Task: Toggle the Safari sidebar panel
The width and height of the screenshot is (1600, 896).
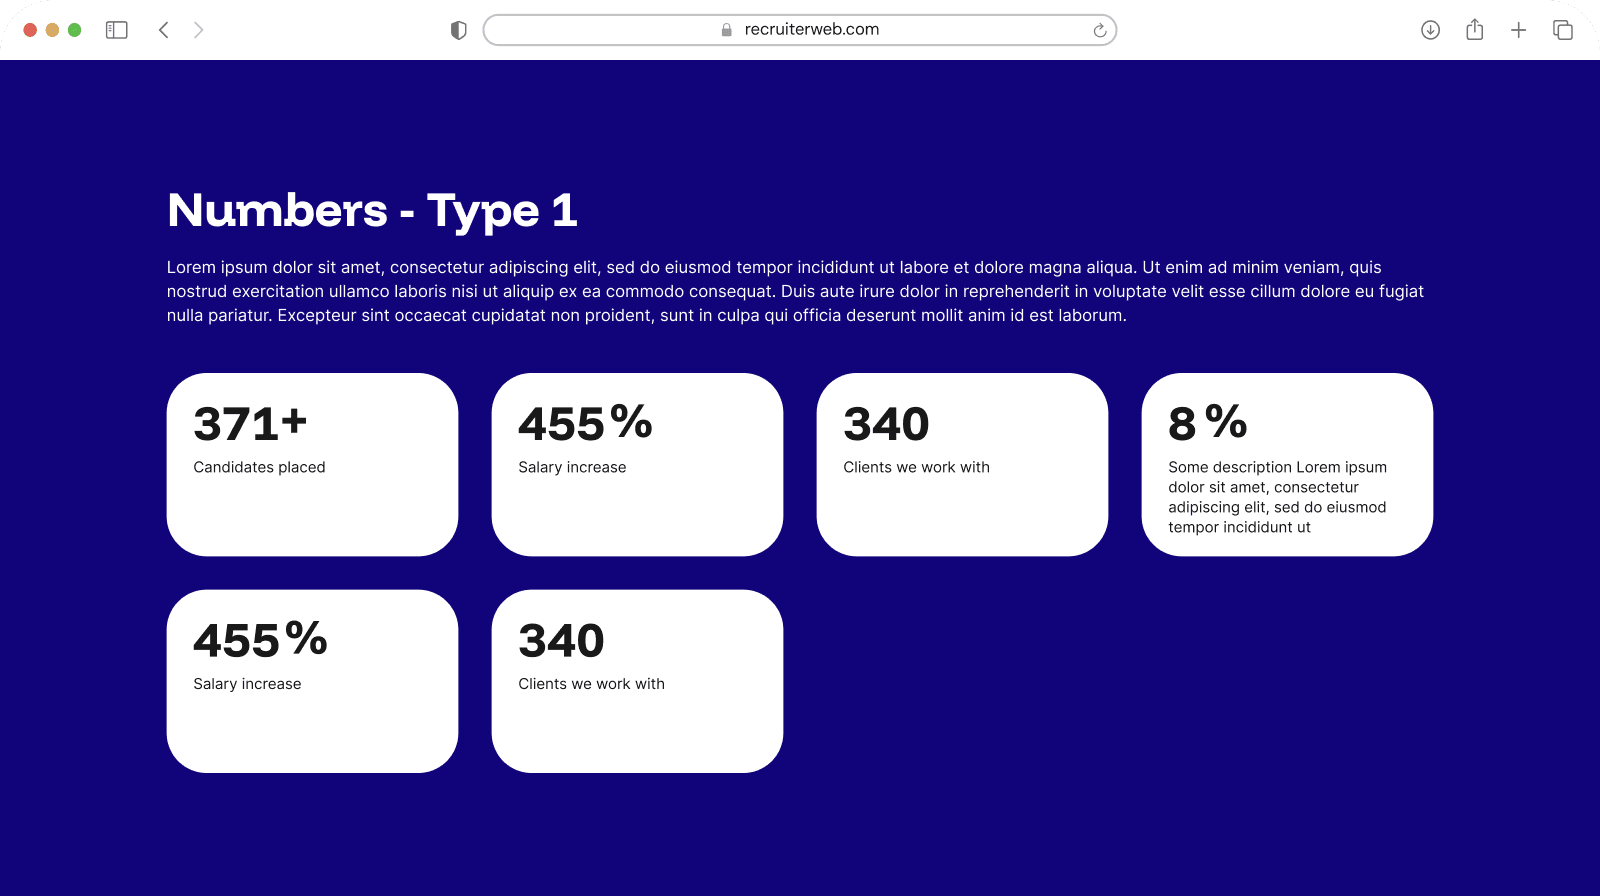Action: tap(117, 30)
